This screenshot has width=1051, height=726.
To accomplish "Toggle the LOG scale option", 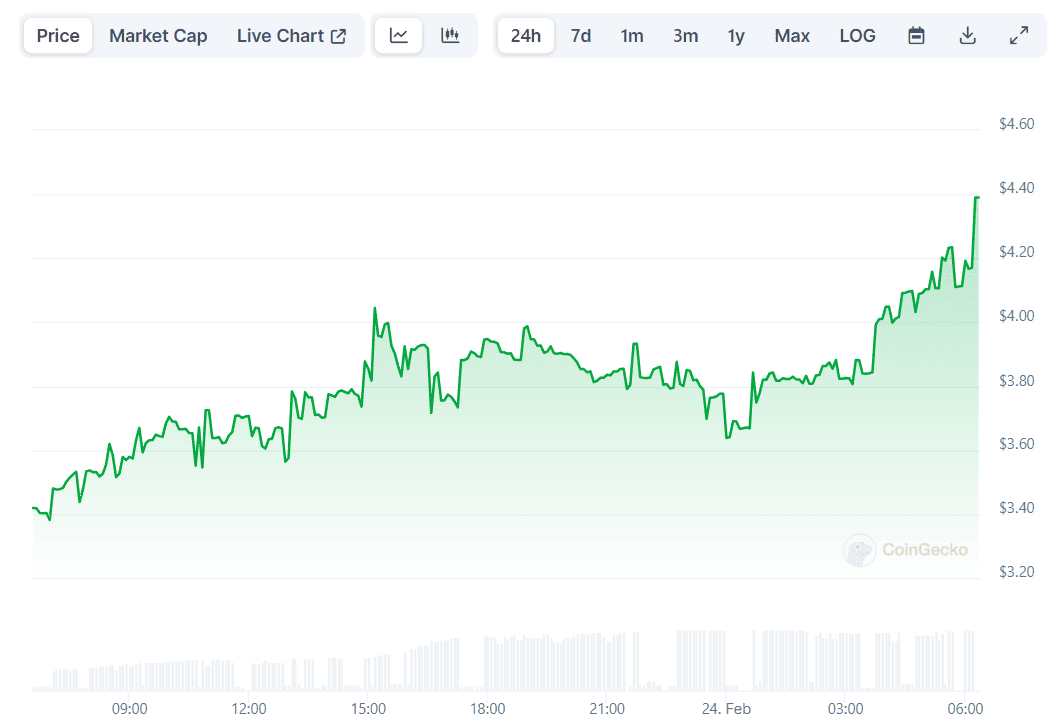I will tap(857, 36).
